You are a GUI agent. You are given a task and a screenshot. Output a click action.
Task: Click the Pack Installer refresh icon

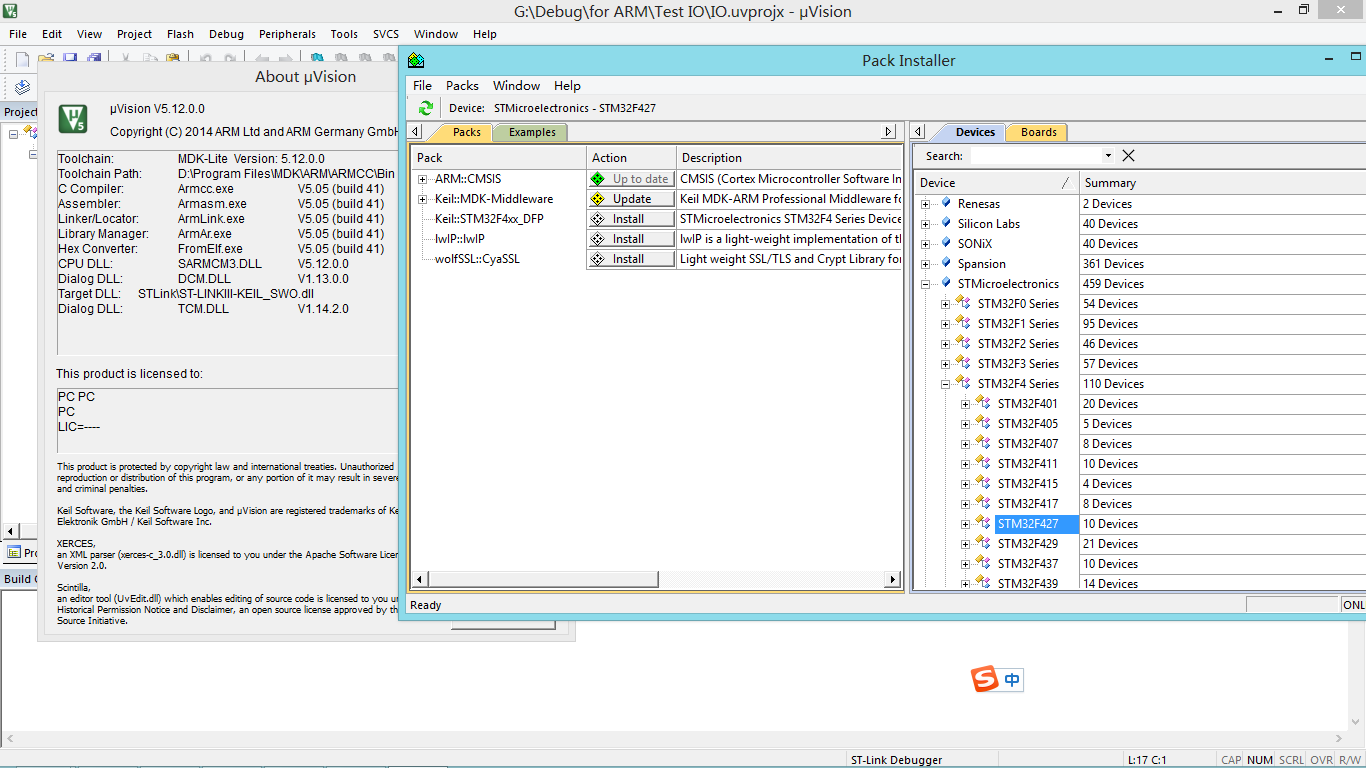[426, 108]
